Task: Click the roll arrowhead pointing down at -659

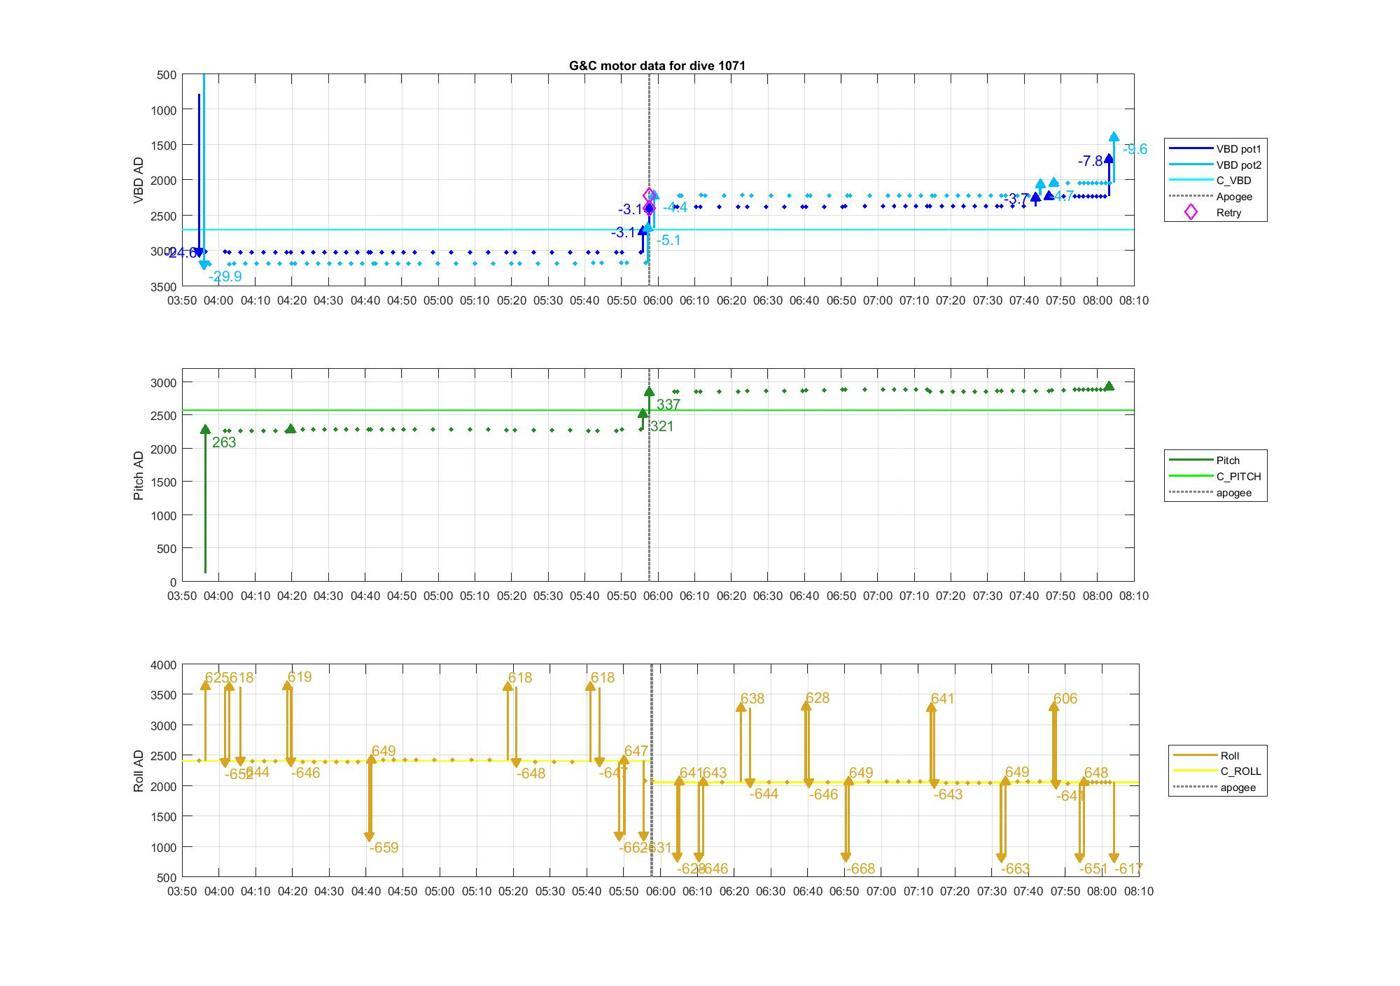Action: coord(370,837)
